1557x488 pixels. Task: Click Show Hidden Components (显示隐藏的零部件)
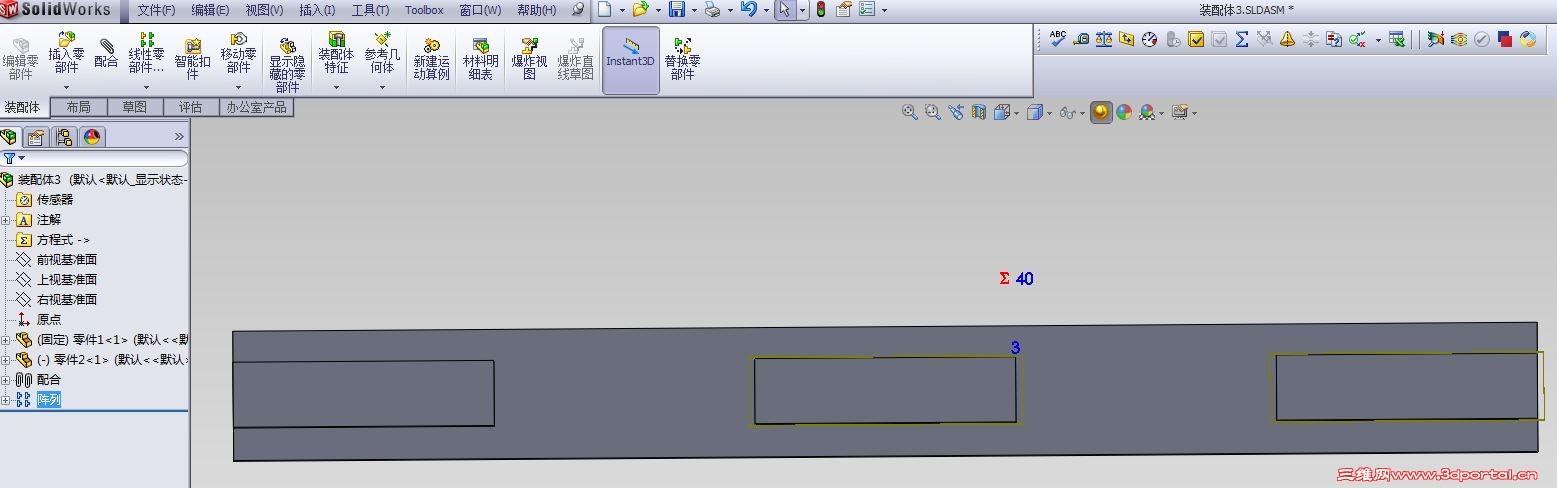[x=286, y=65]
